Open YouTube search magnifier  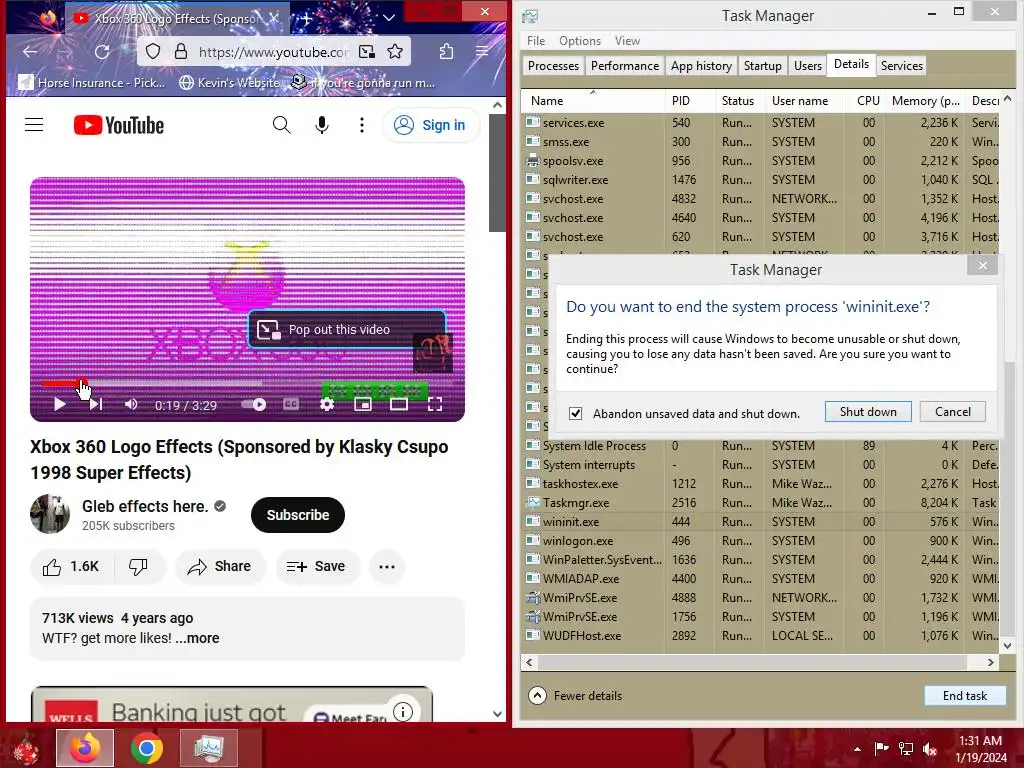pos(281,125)
